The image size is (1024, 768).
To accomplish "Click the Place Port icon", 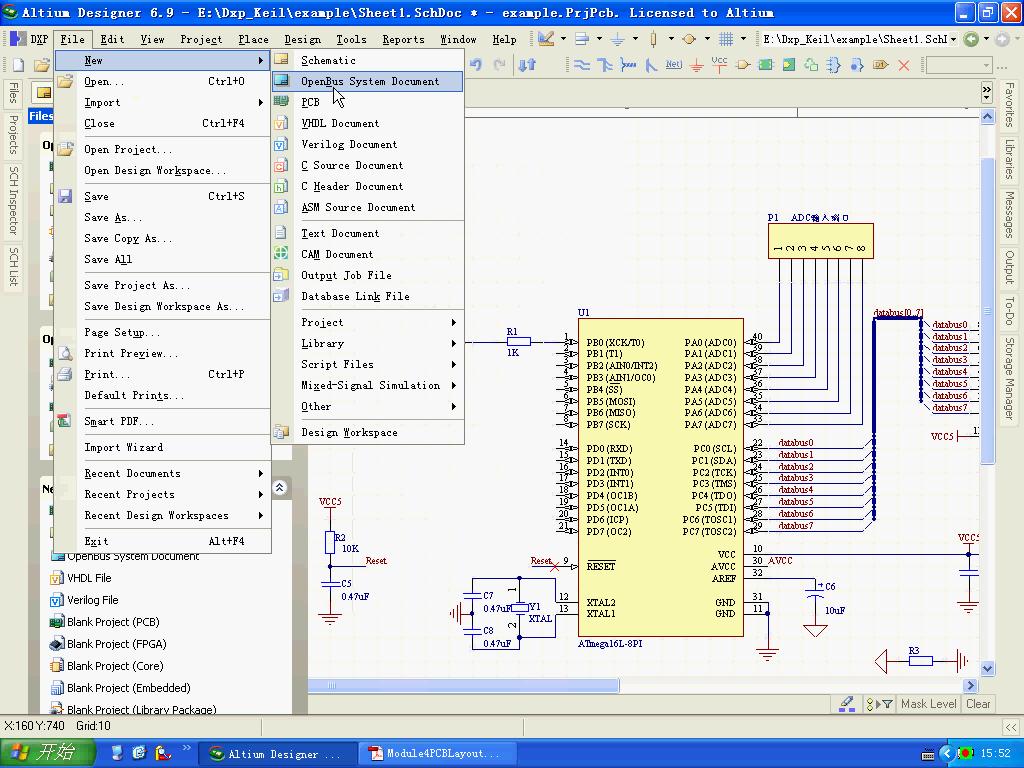I will pyautogui.click(x=881, y=65).
